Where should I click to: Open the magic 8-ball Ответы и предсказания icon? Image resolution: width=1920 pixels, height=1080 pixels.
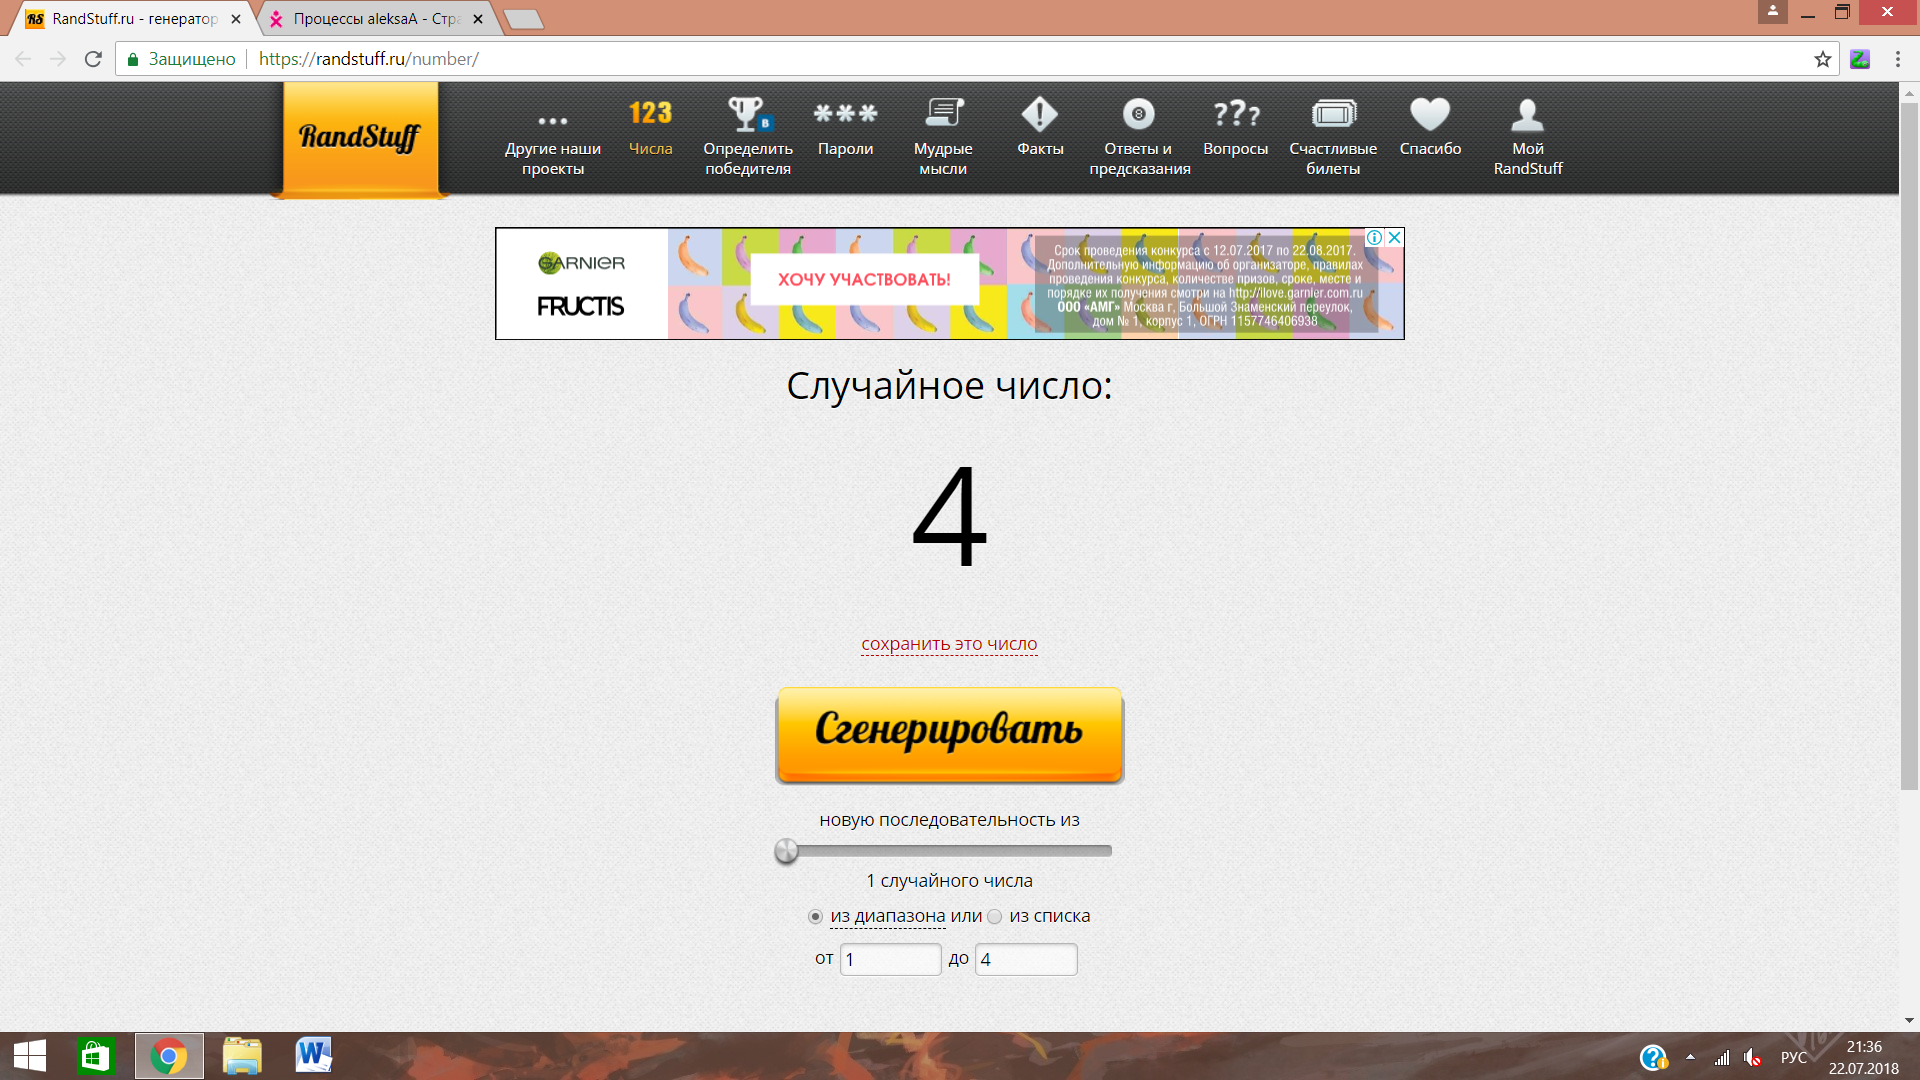(1138, 114)
